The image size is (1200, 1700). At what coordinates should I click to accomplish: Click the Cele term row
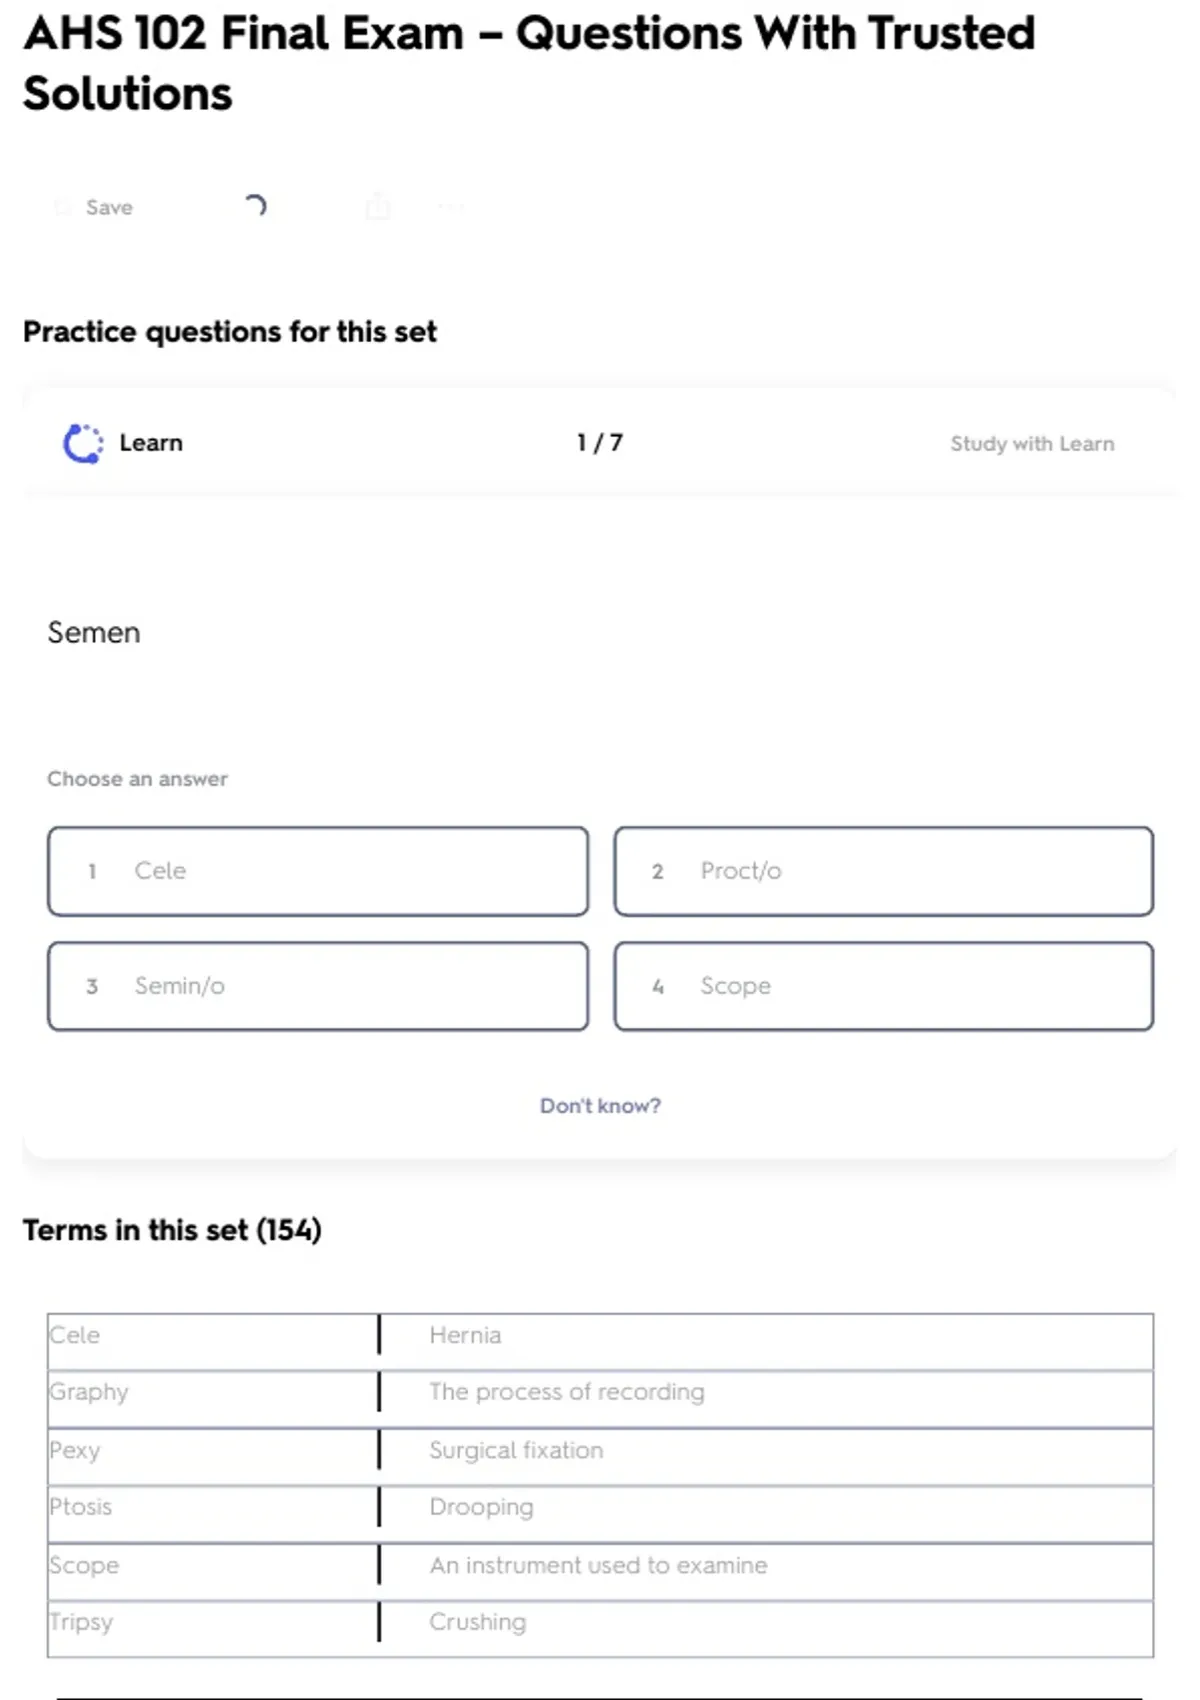click(212, 1336)
